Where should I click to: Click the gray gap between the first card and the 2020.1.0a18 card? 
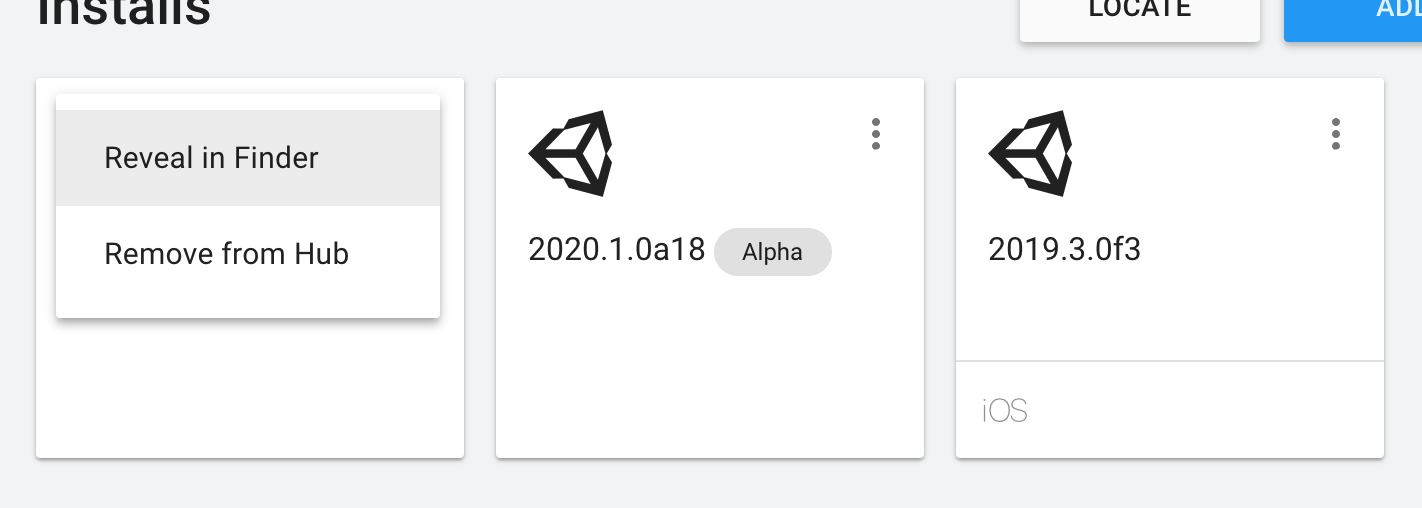480,268
